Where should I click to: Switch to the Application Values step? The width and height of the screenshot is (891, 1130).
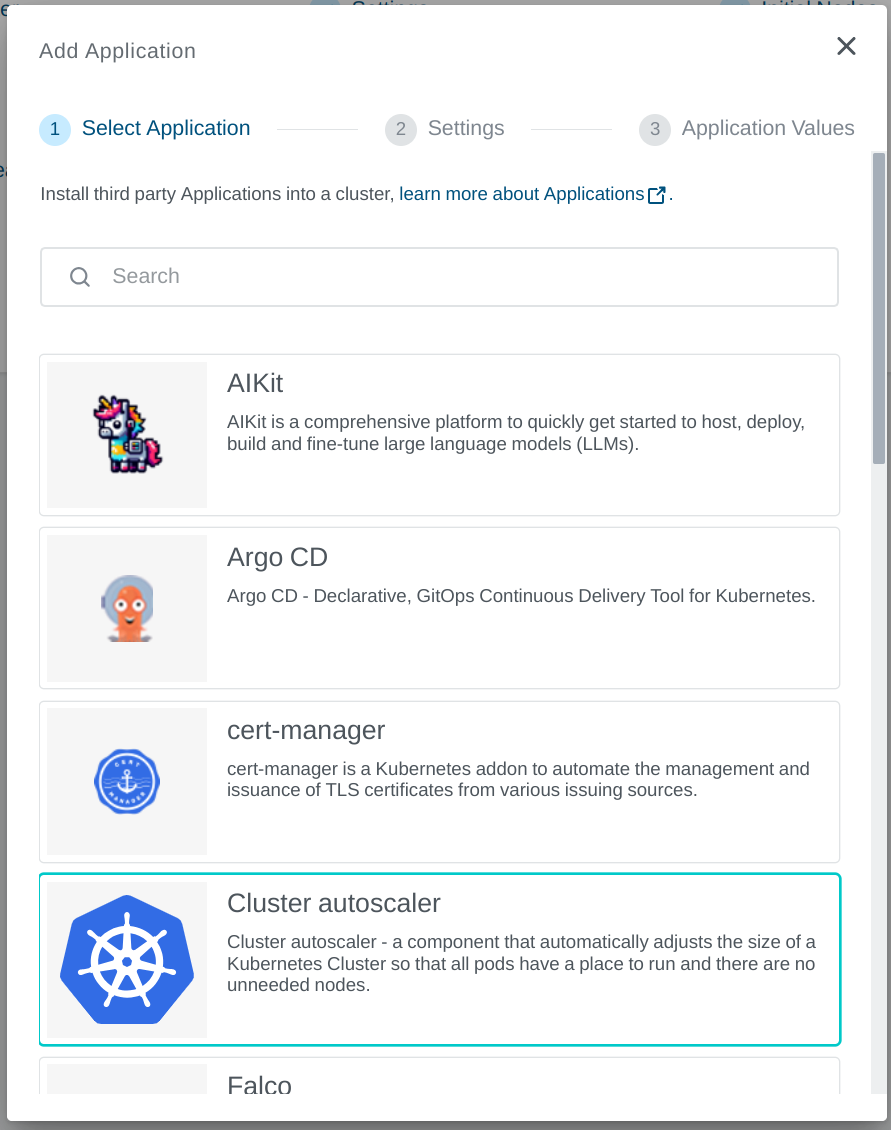768,128
